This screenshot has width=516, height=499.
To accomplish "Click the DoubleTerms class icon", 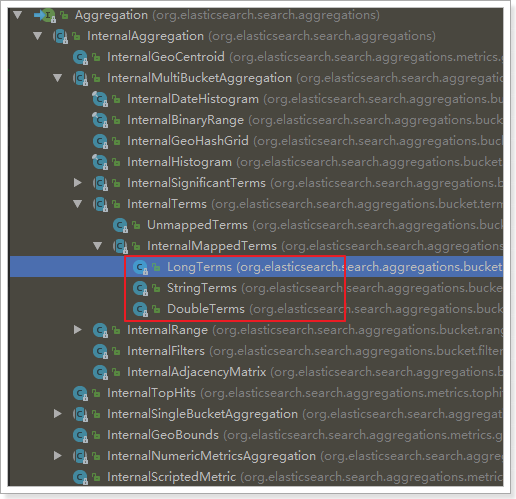I will [141, 310].
